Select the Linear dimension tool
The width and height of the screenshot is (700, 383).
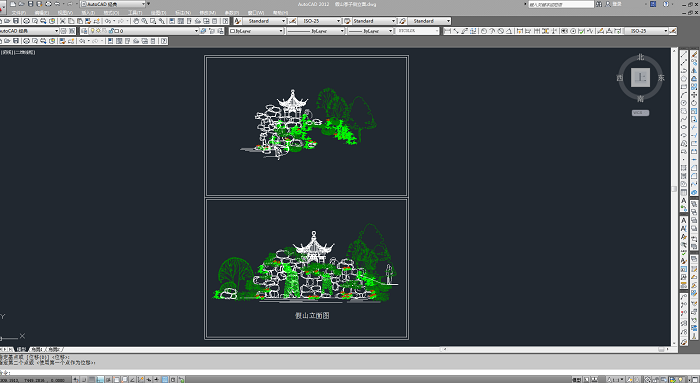coord(447,31)
